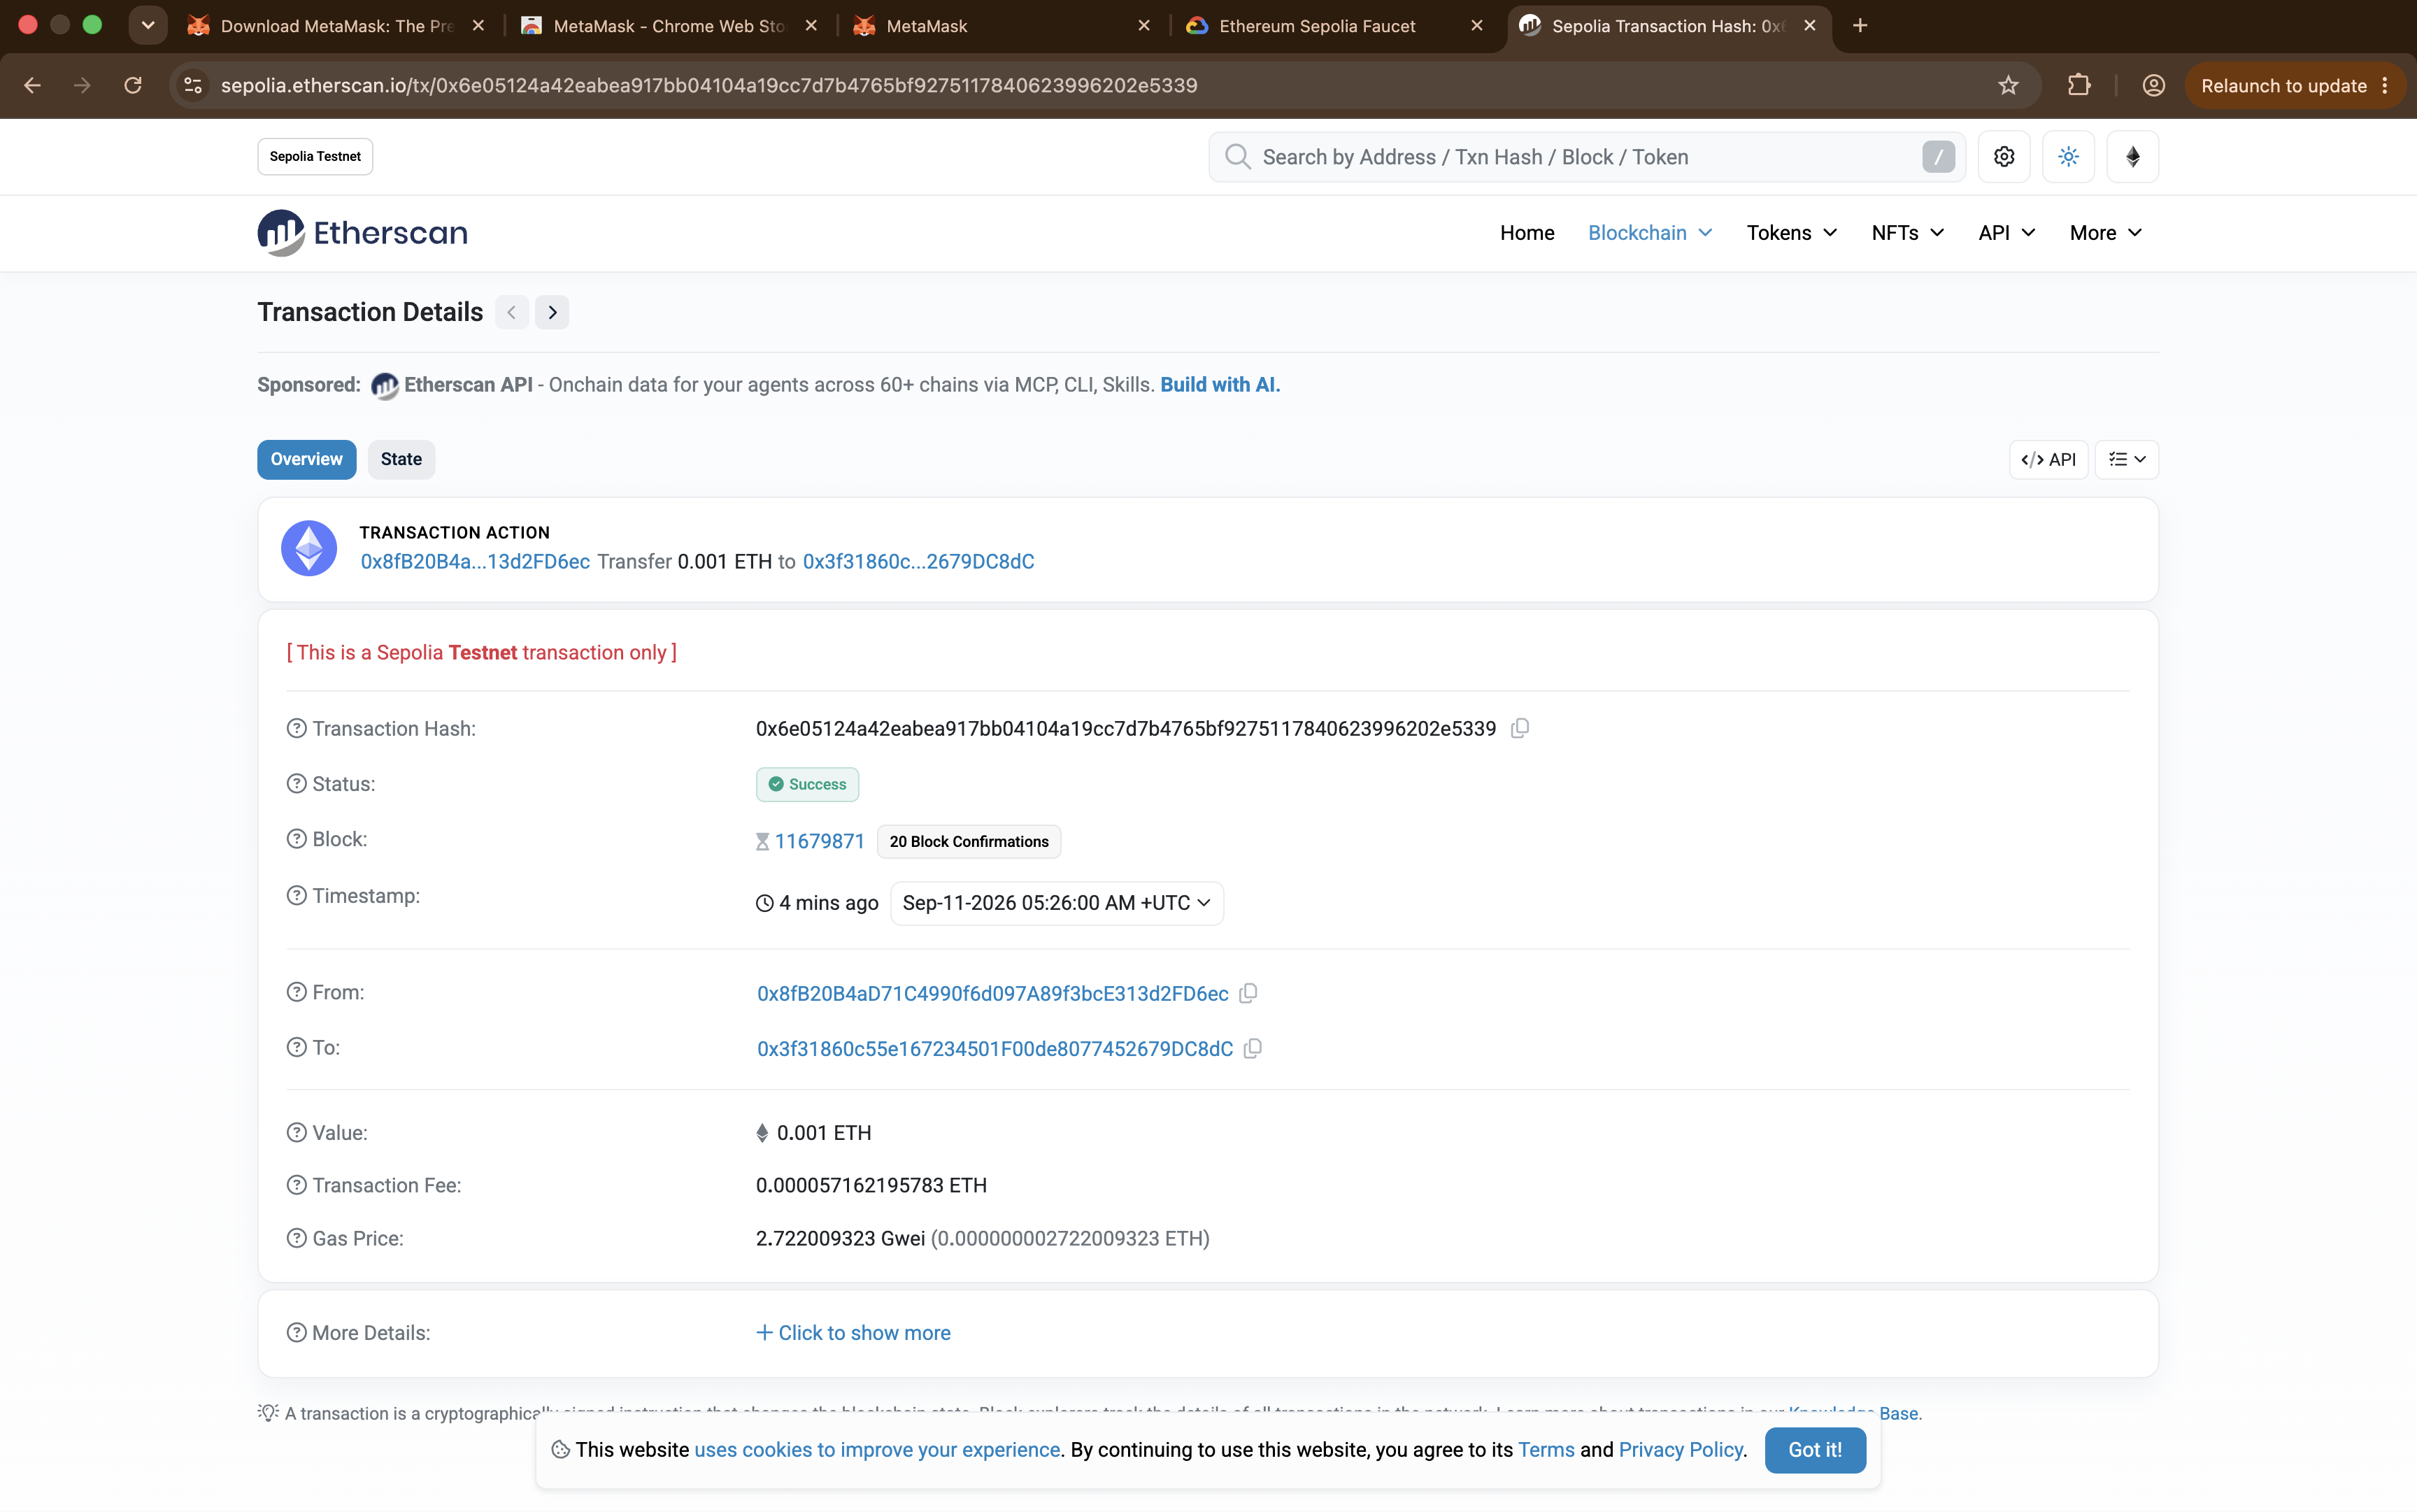The width and height of the screenshot is (2417, 1512).
Task: Open the Privacy Policy link
Action: click(x=1680, y=1450)
